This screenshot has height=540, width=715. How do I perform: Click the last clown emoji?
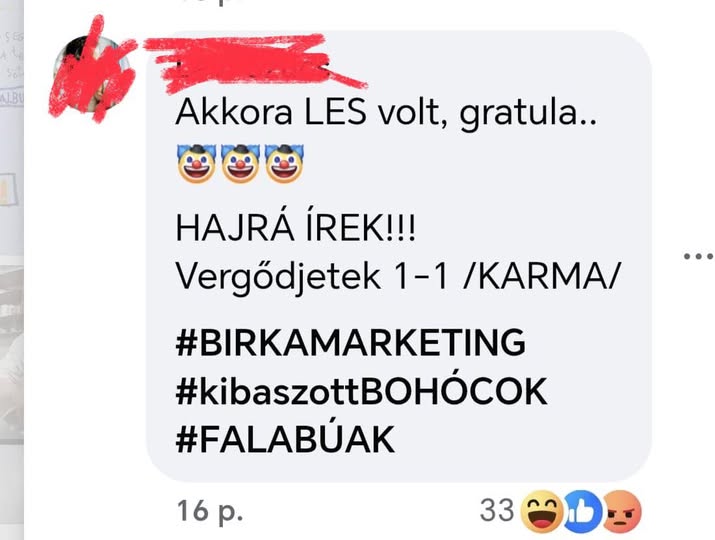[284, 163]
